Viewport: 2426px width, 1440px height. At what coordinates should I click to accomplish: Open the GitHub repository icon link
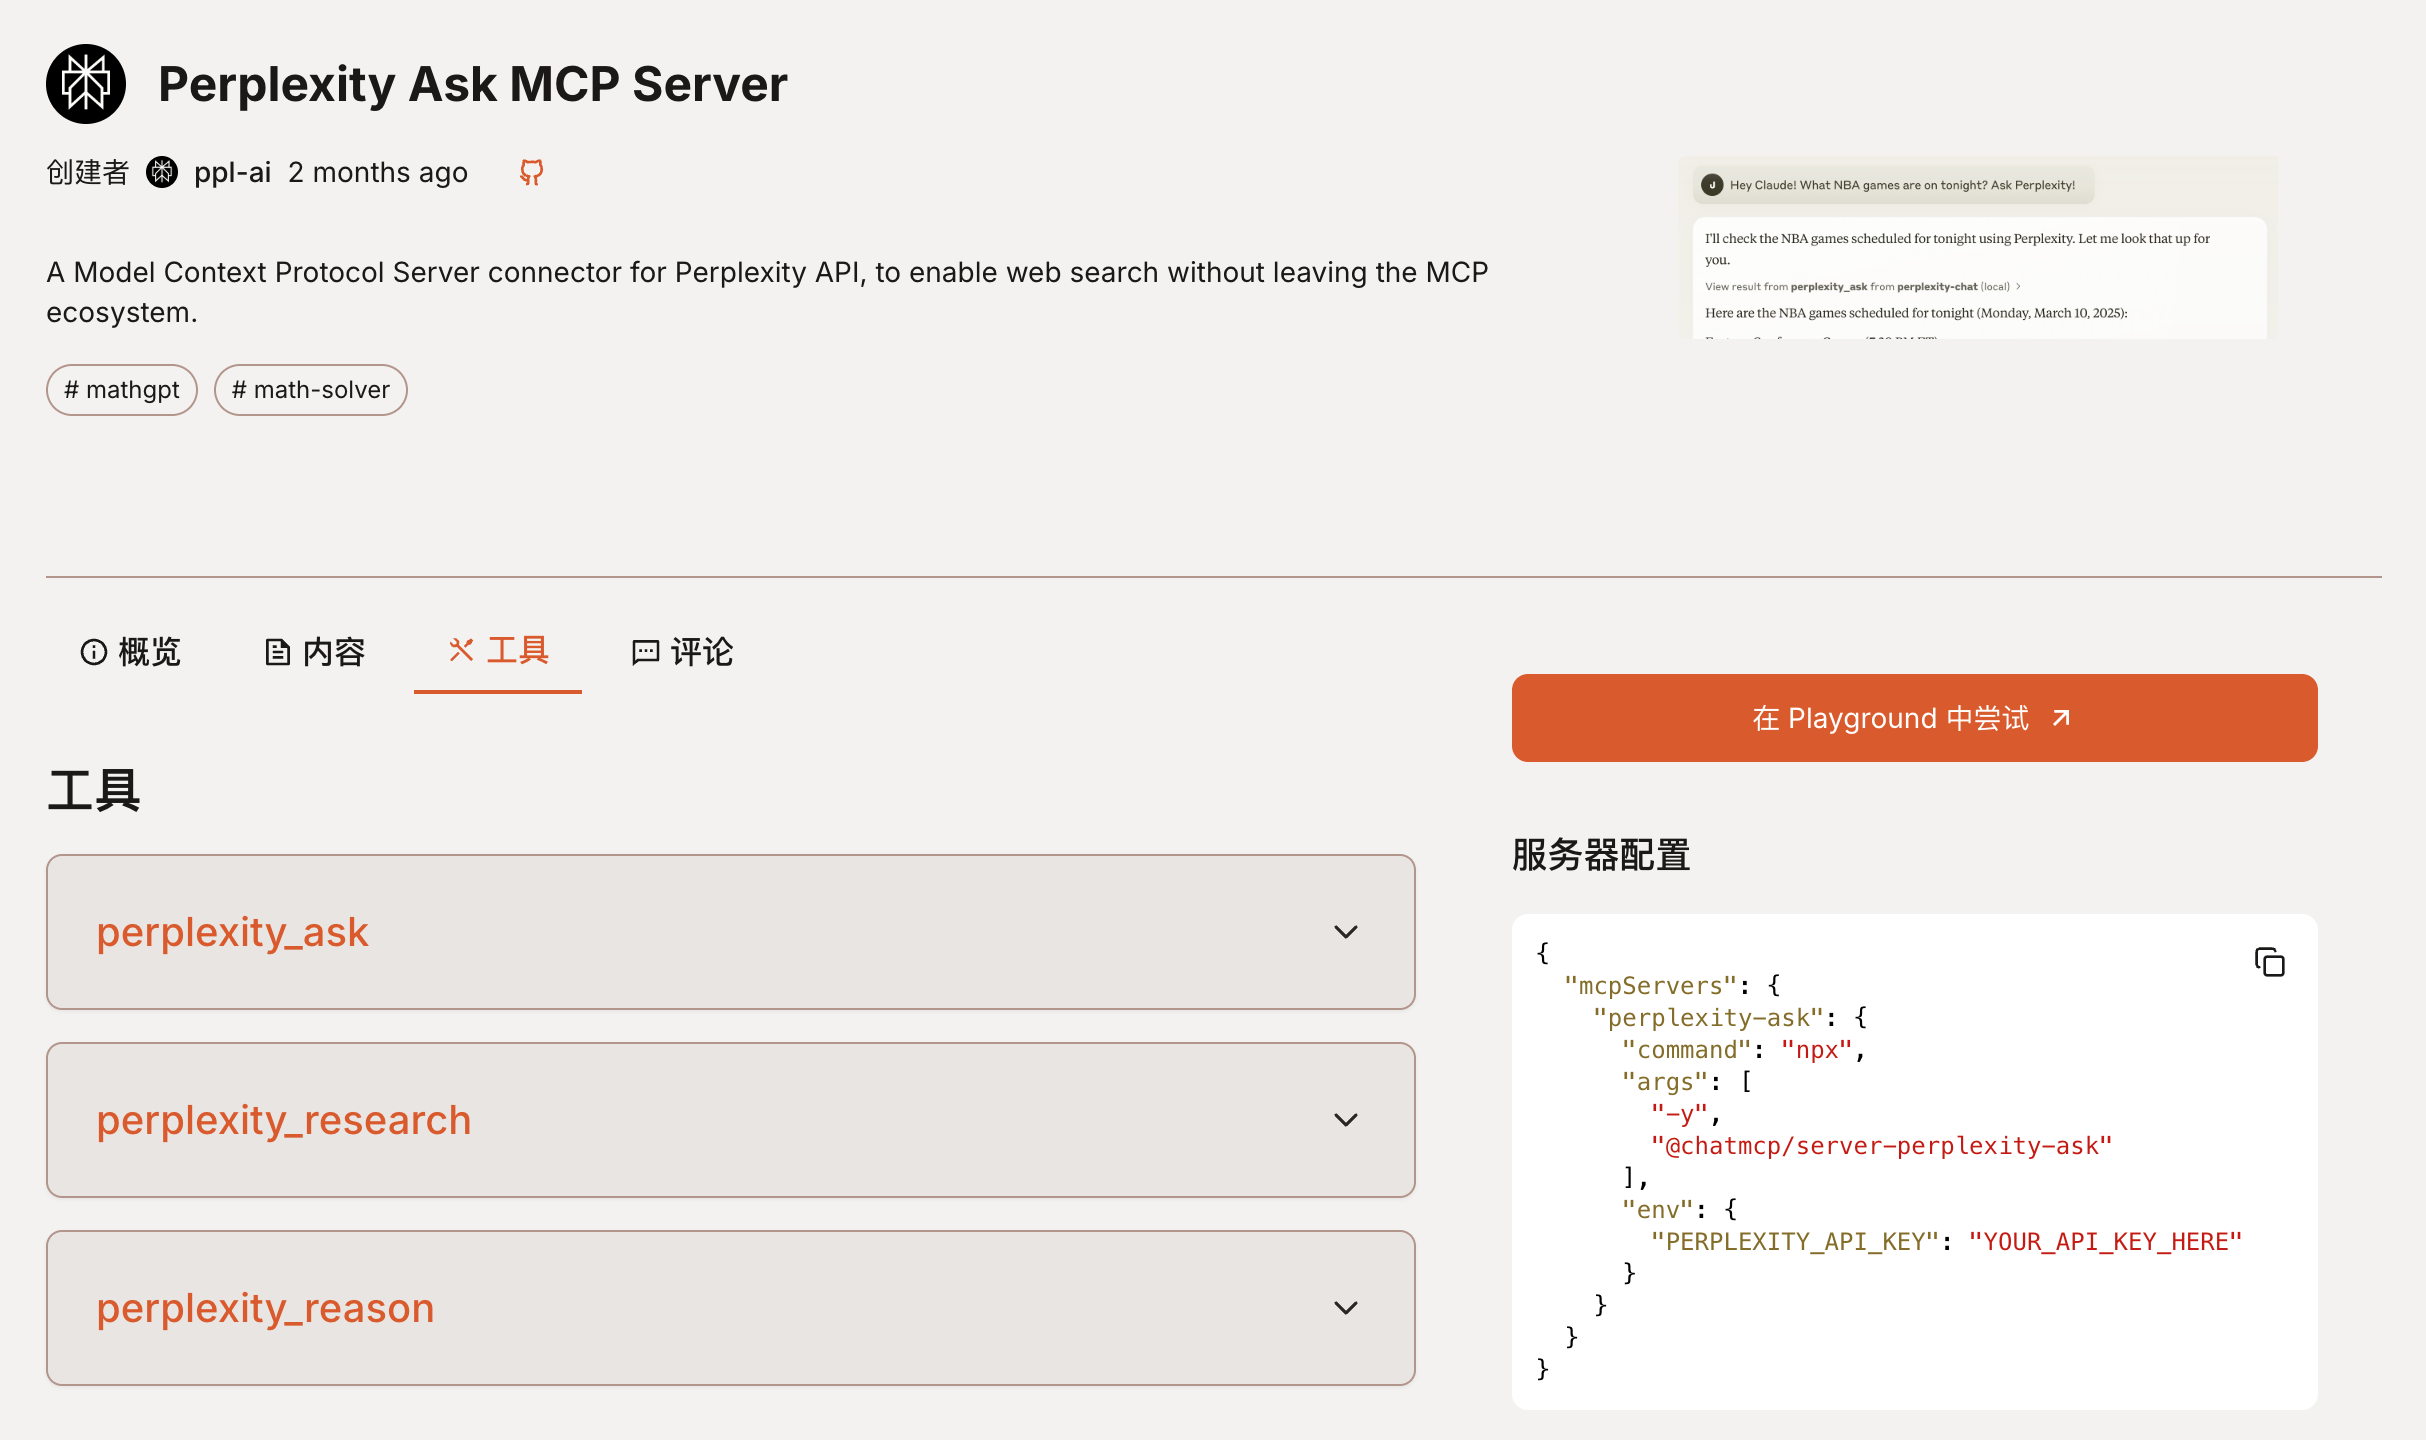531,172
